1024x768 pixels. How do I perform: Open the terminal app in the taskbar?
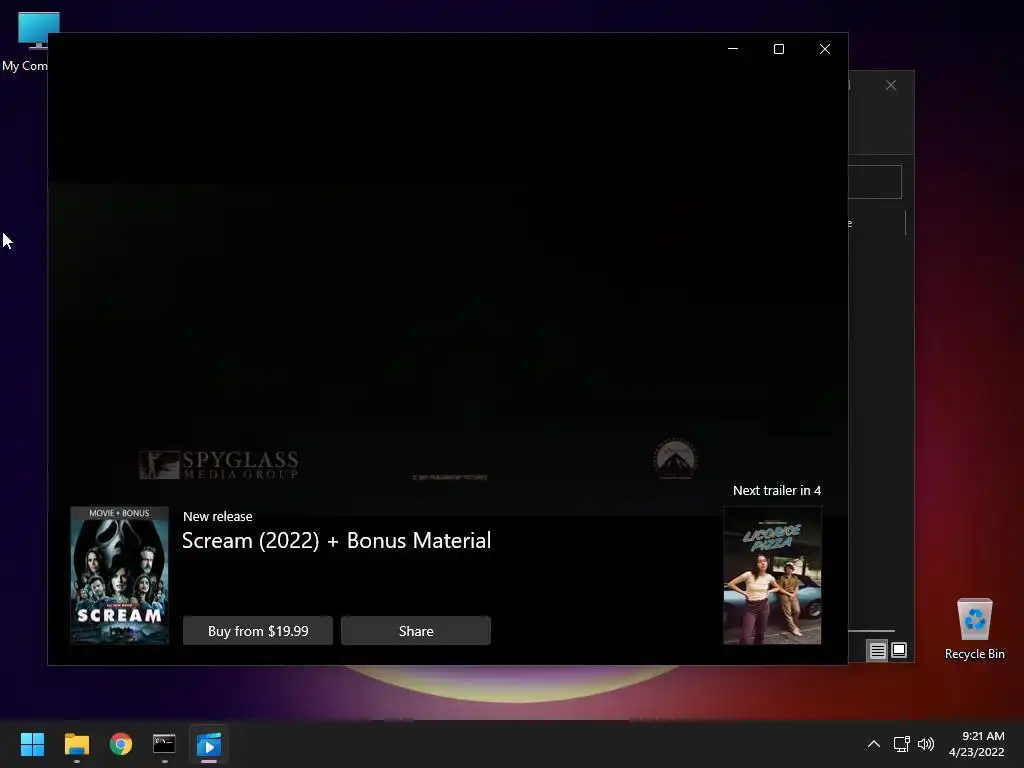[165, 744]
